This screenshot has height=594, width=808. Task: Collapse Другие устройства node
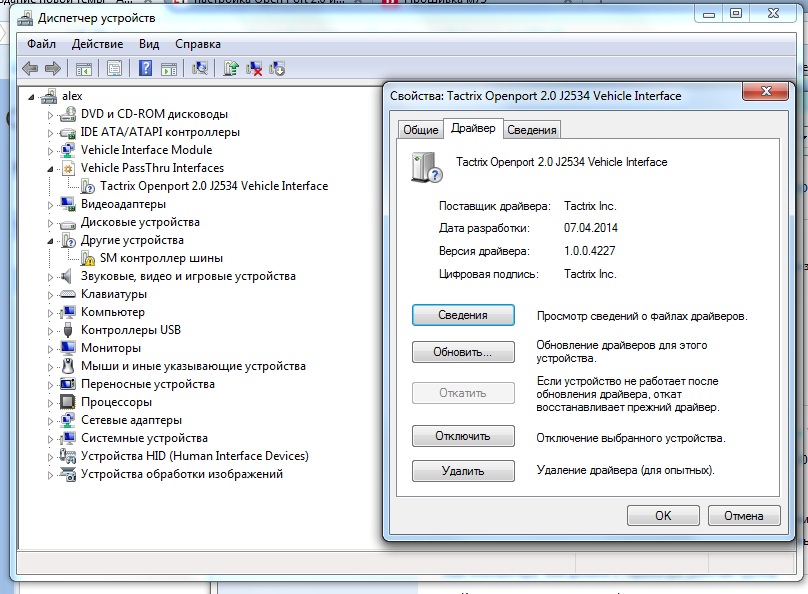(x=50, y=241)
